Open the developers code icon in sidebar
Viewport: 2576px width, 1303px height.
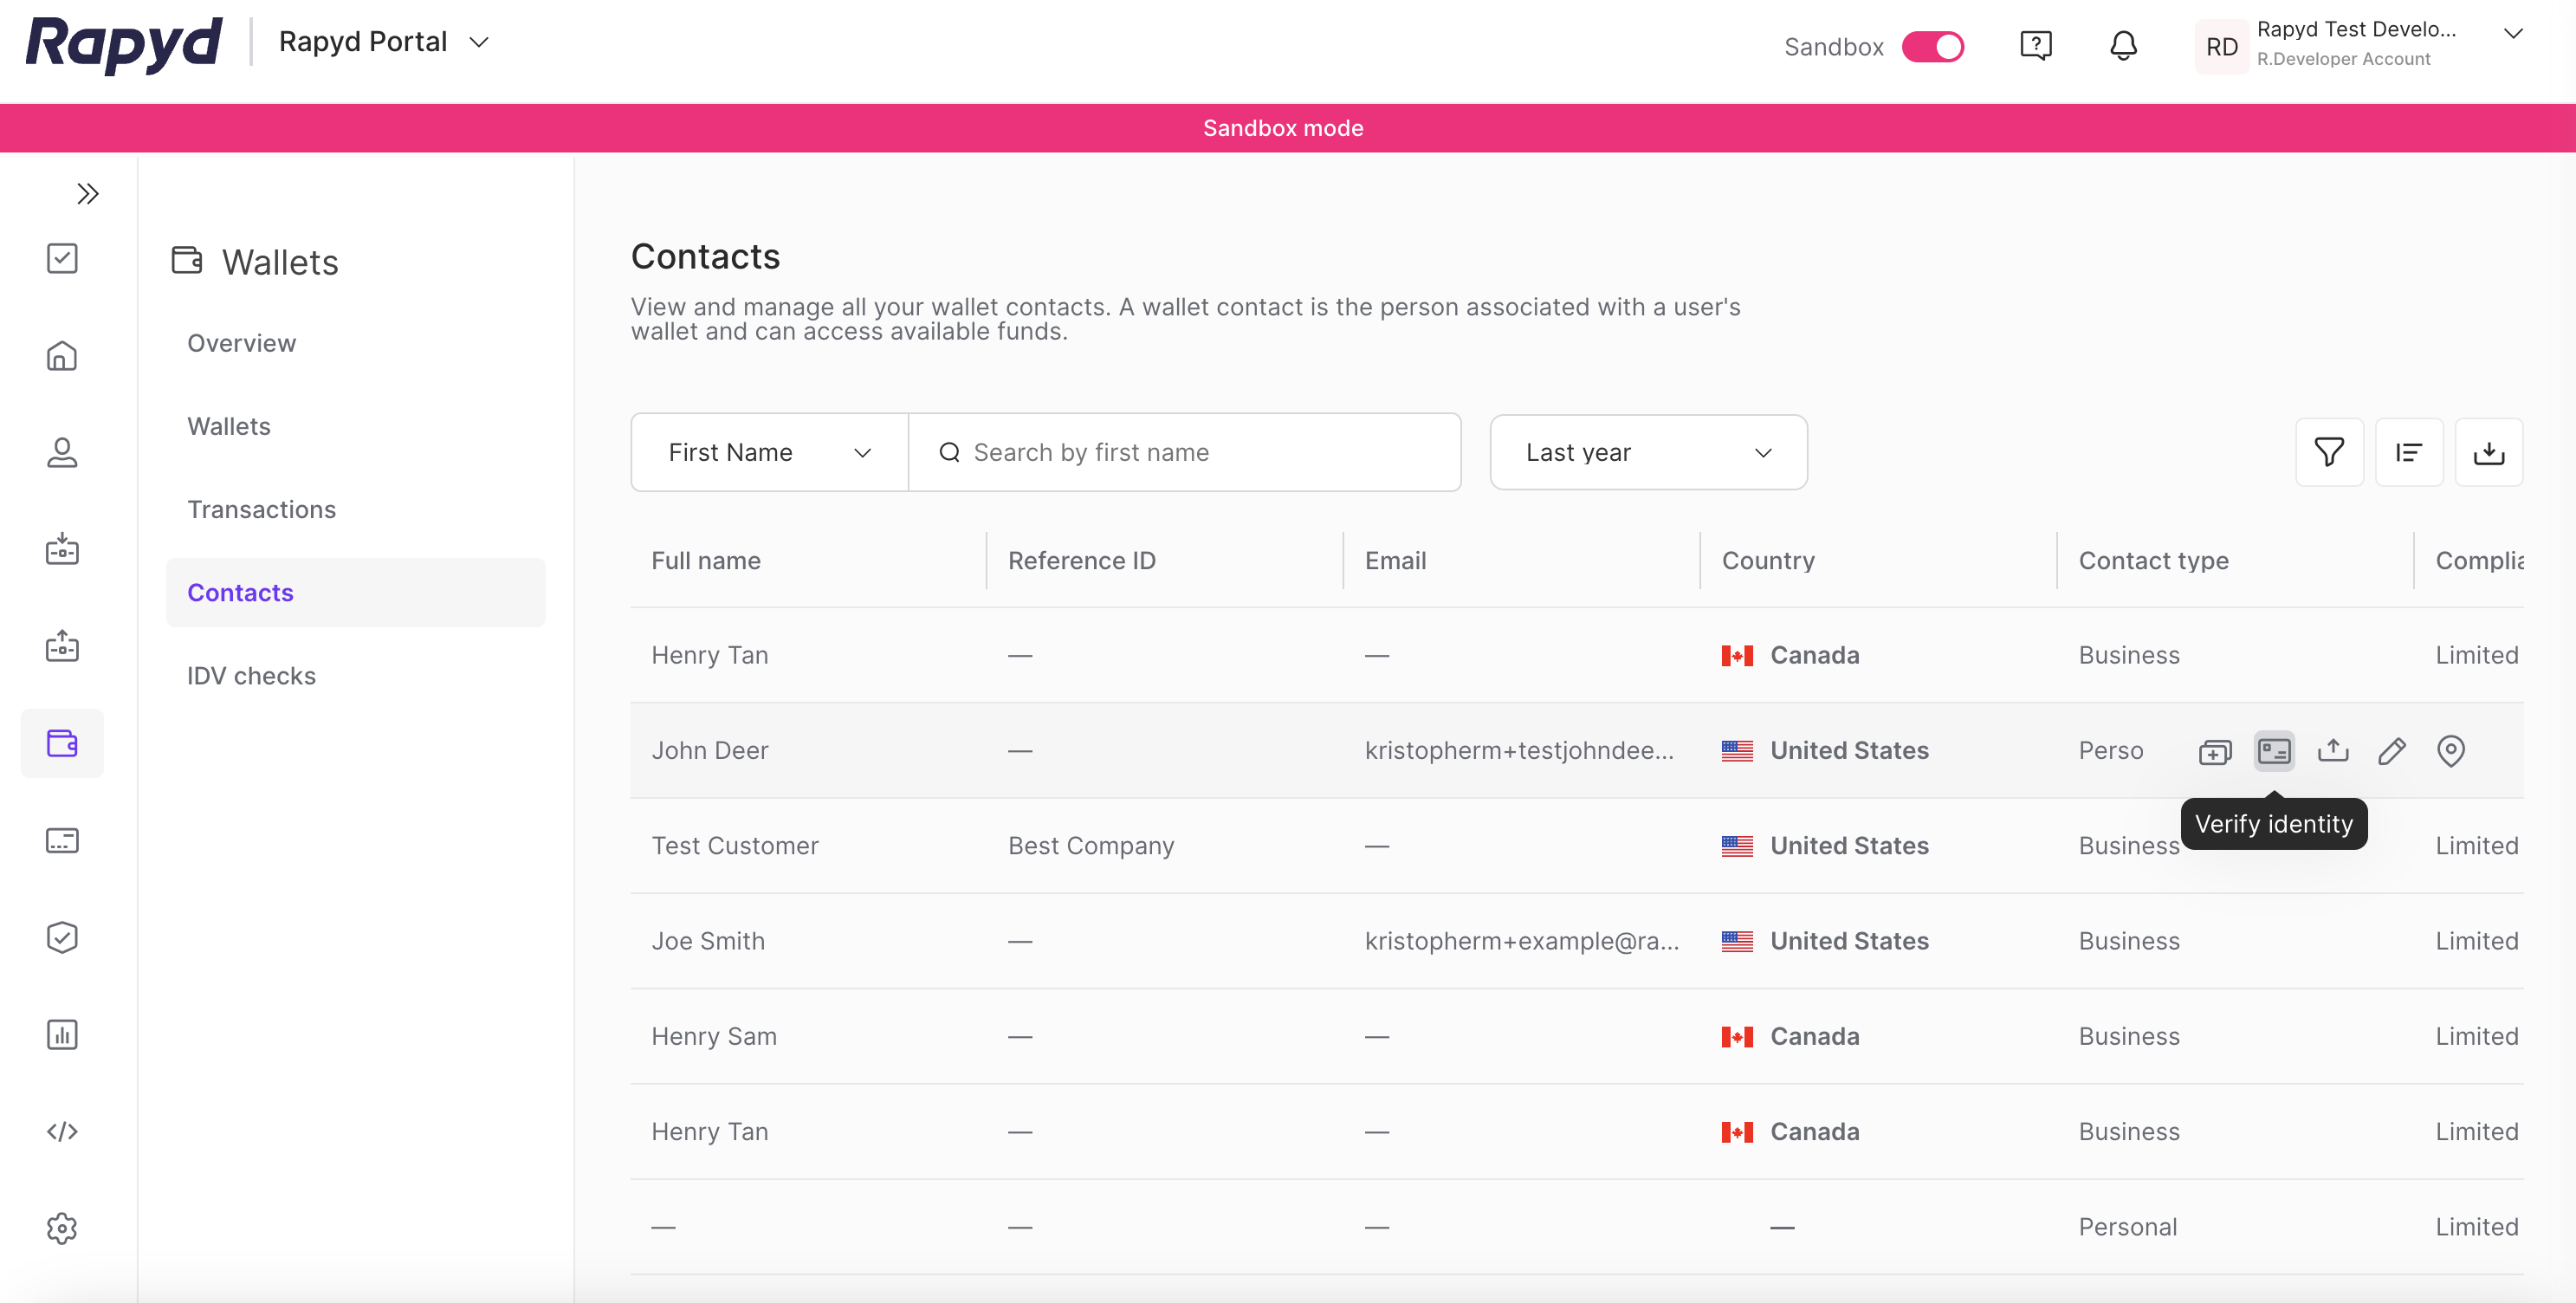(62, 1131)
